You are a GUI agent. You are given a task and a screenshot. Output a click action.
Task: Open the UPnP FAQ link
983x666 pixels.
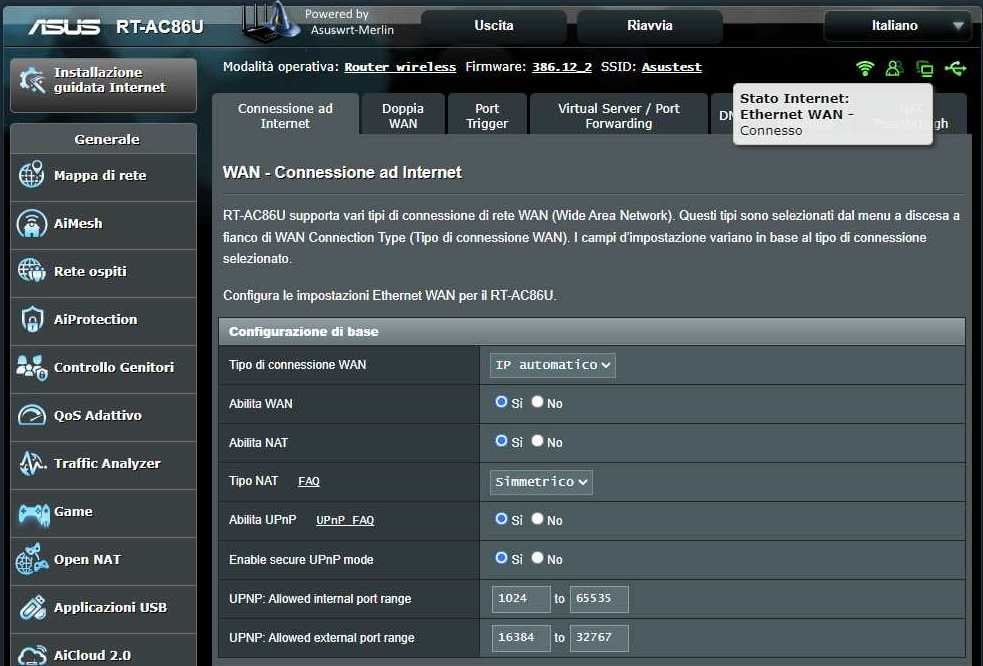point(345,520)
